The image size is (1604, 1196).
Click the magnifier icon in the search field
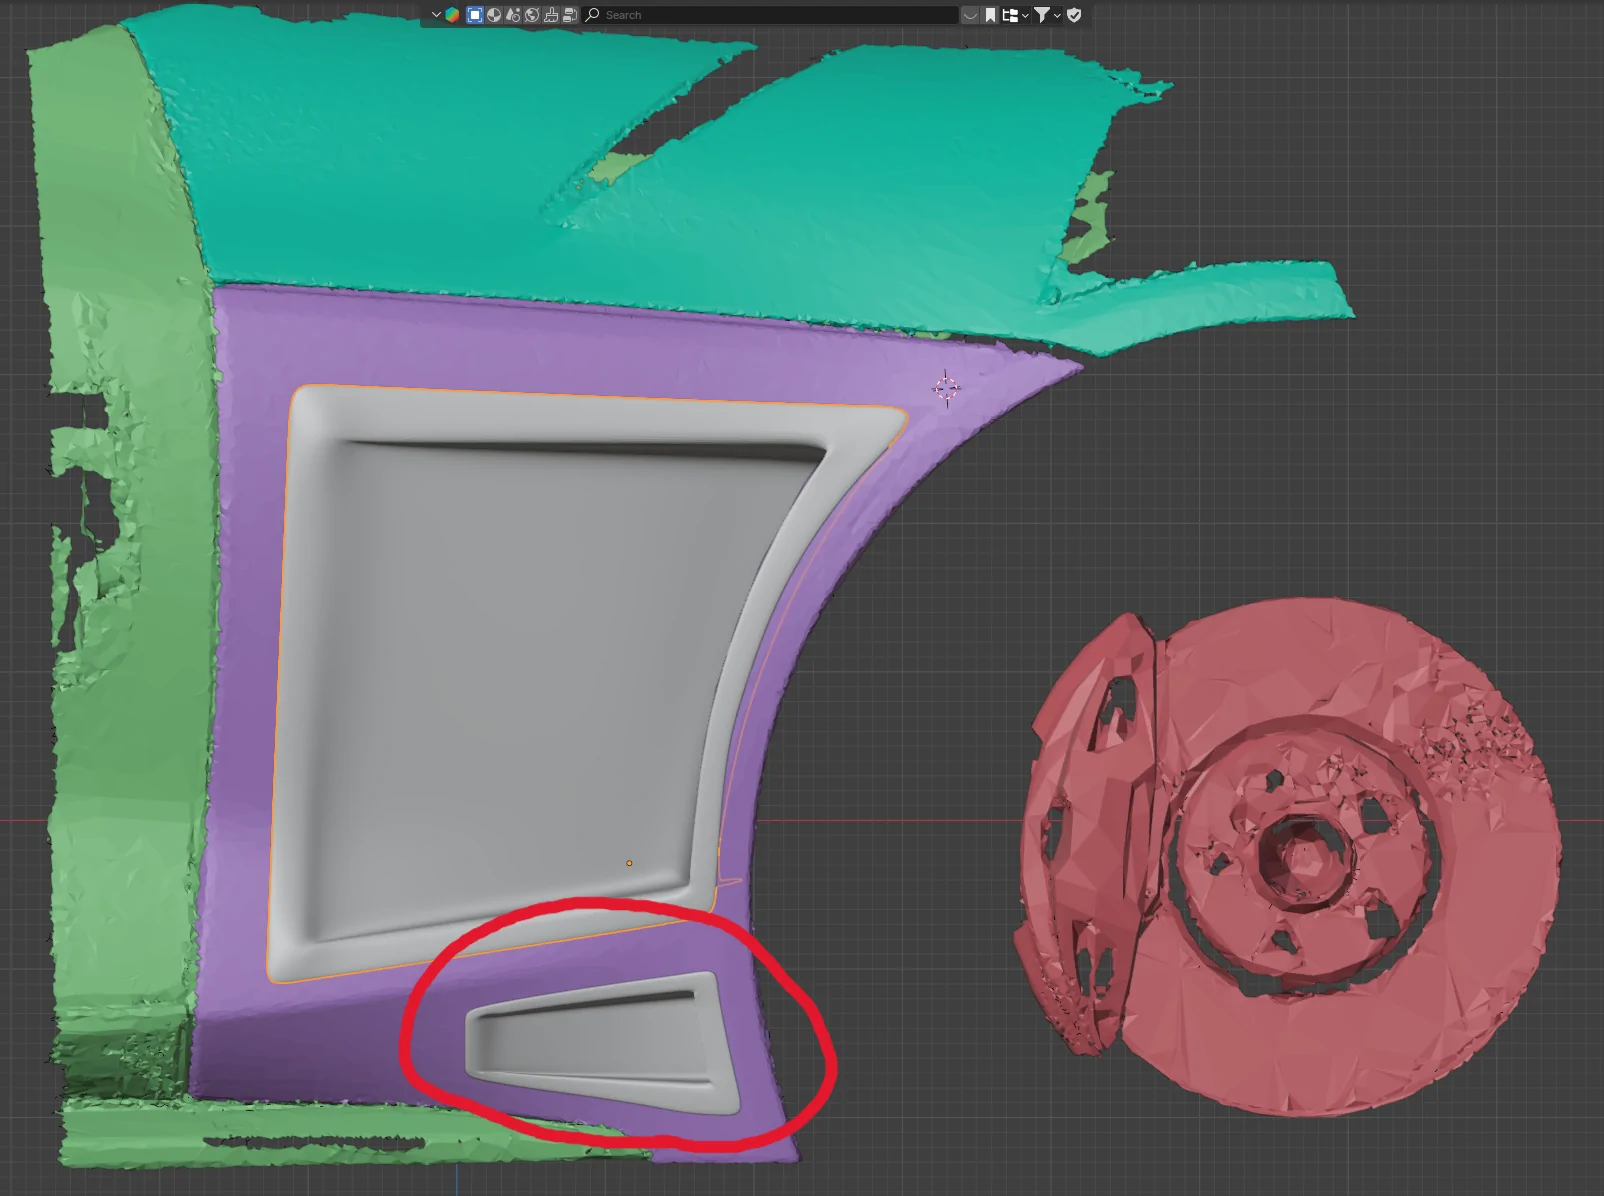click(593, 15)
